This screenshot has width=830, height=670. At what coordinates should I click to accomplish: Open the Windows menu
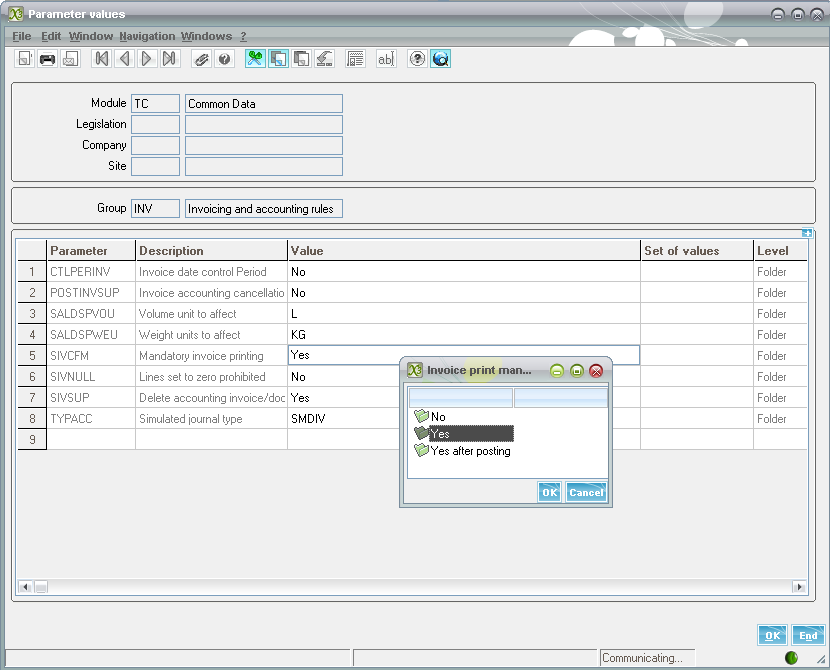pos(206,36)
